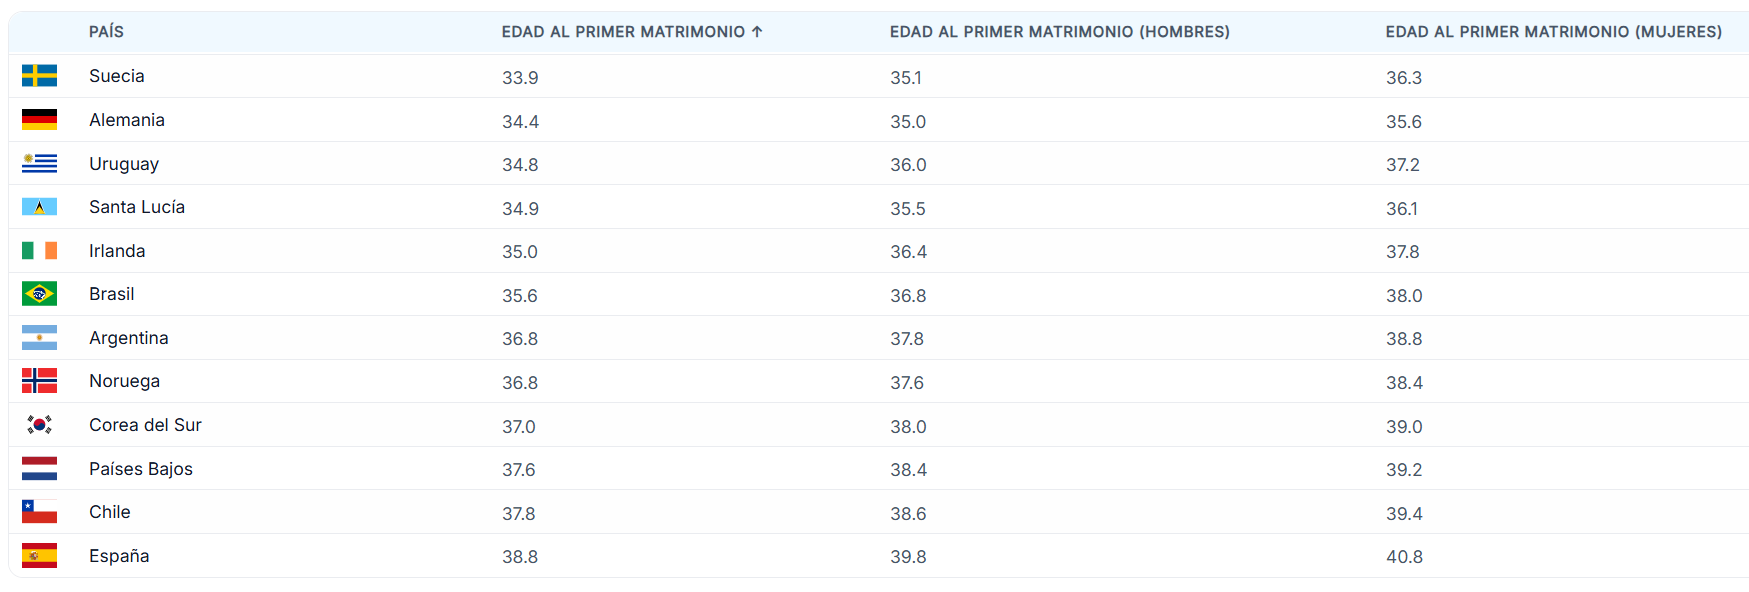Click the Santa Lucía country name
The image size is (1749, 592).
(x=136, y=207)
